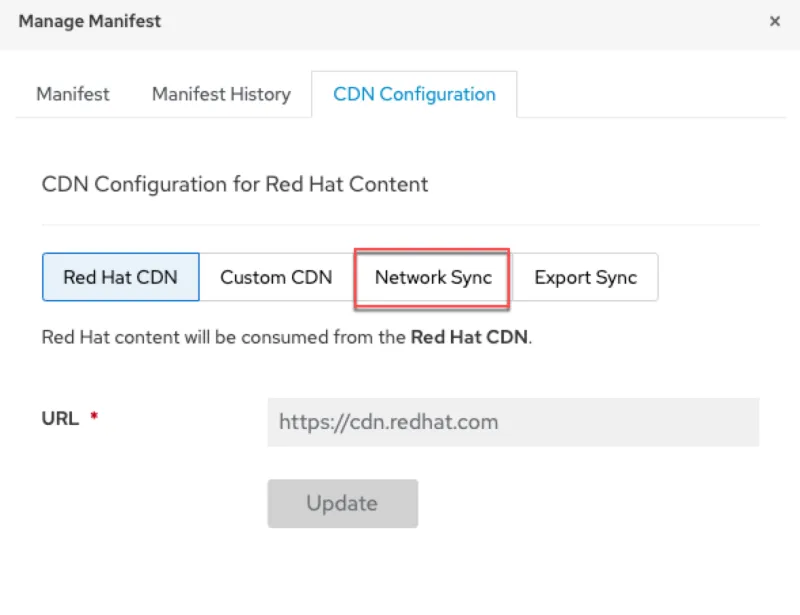Image resolution: width=800 pixels, height=615 pixels.
Task: Close the Manage Manifest dialog
Action: [775, 20]
